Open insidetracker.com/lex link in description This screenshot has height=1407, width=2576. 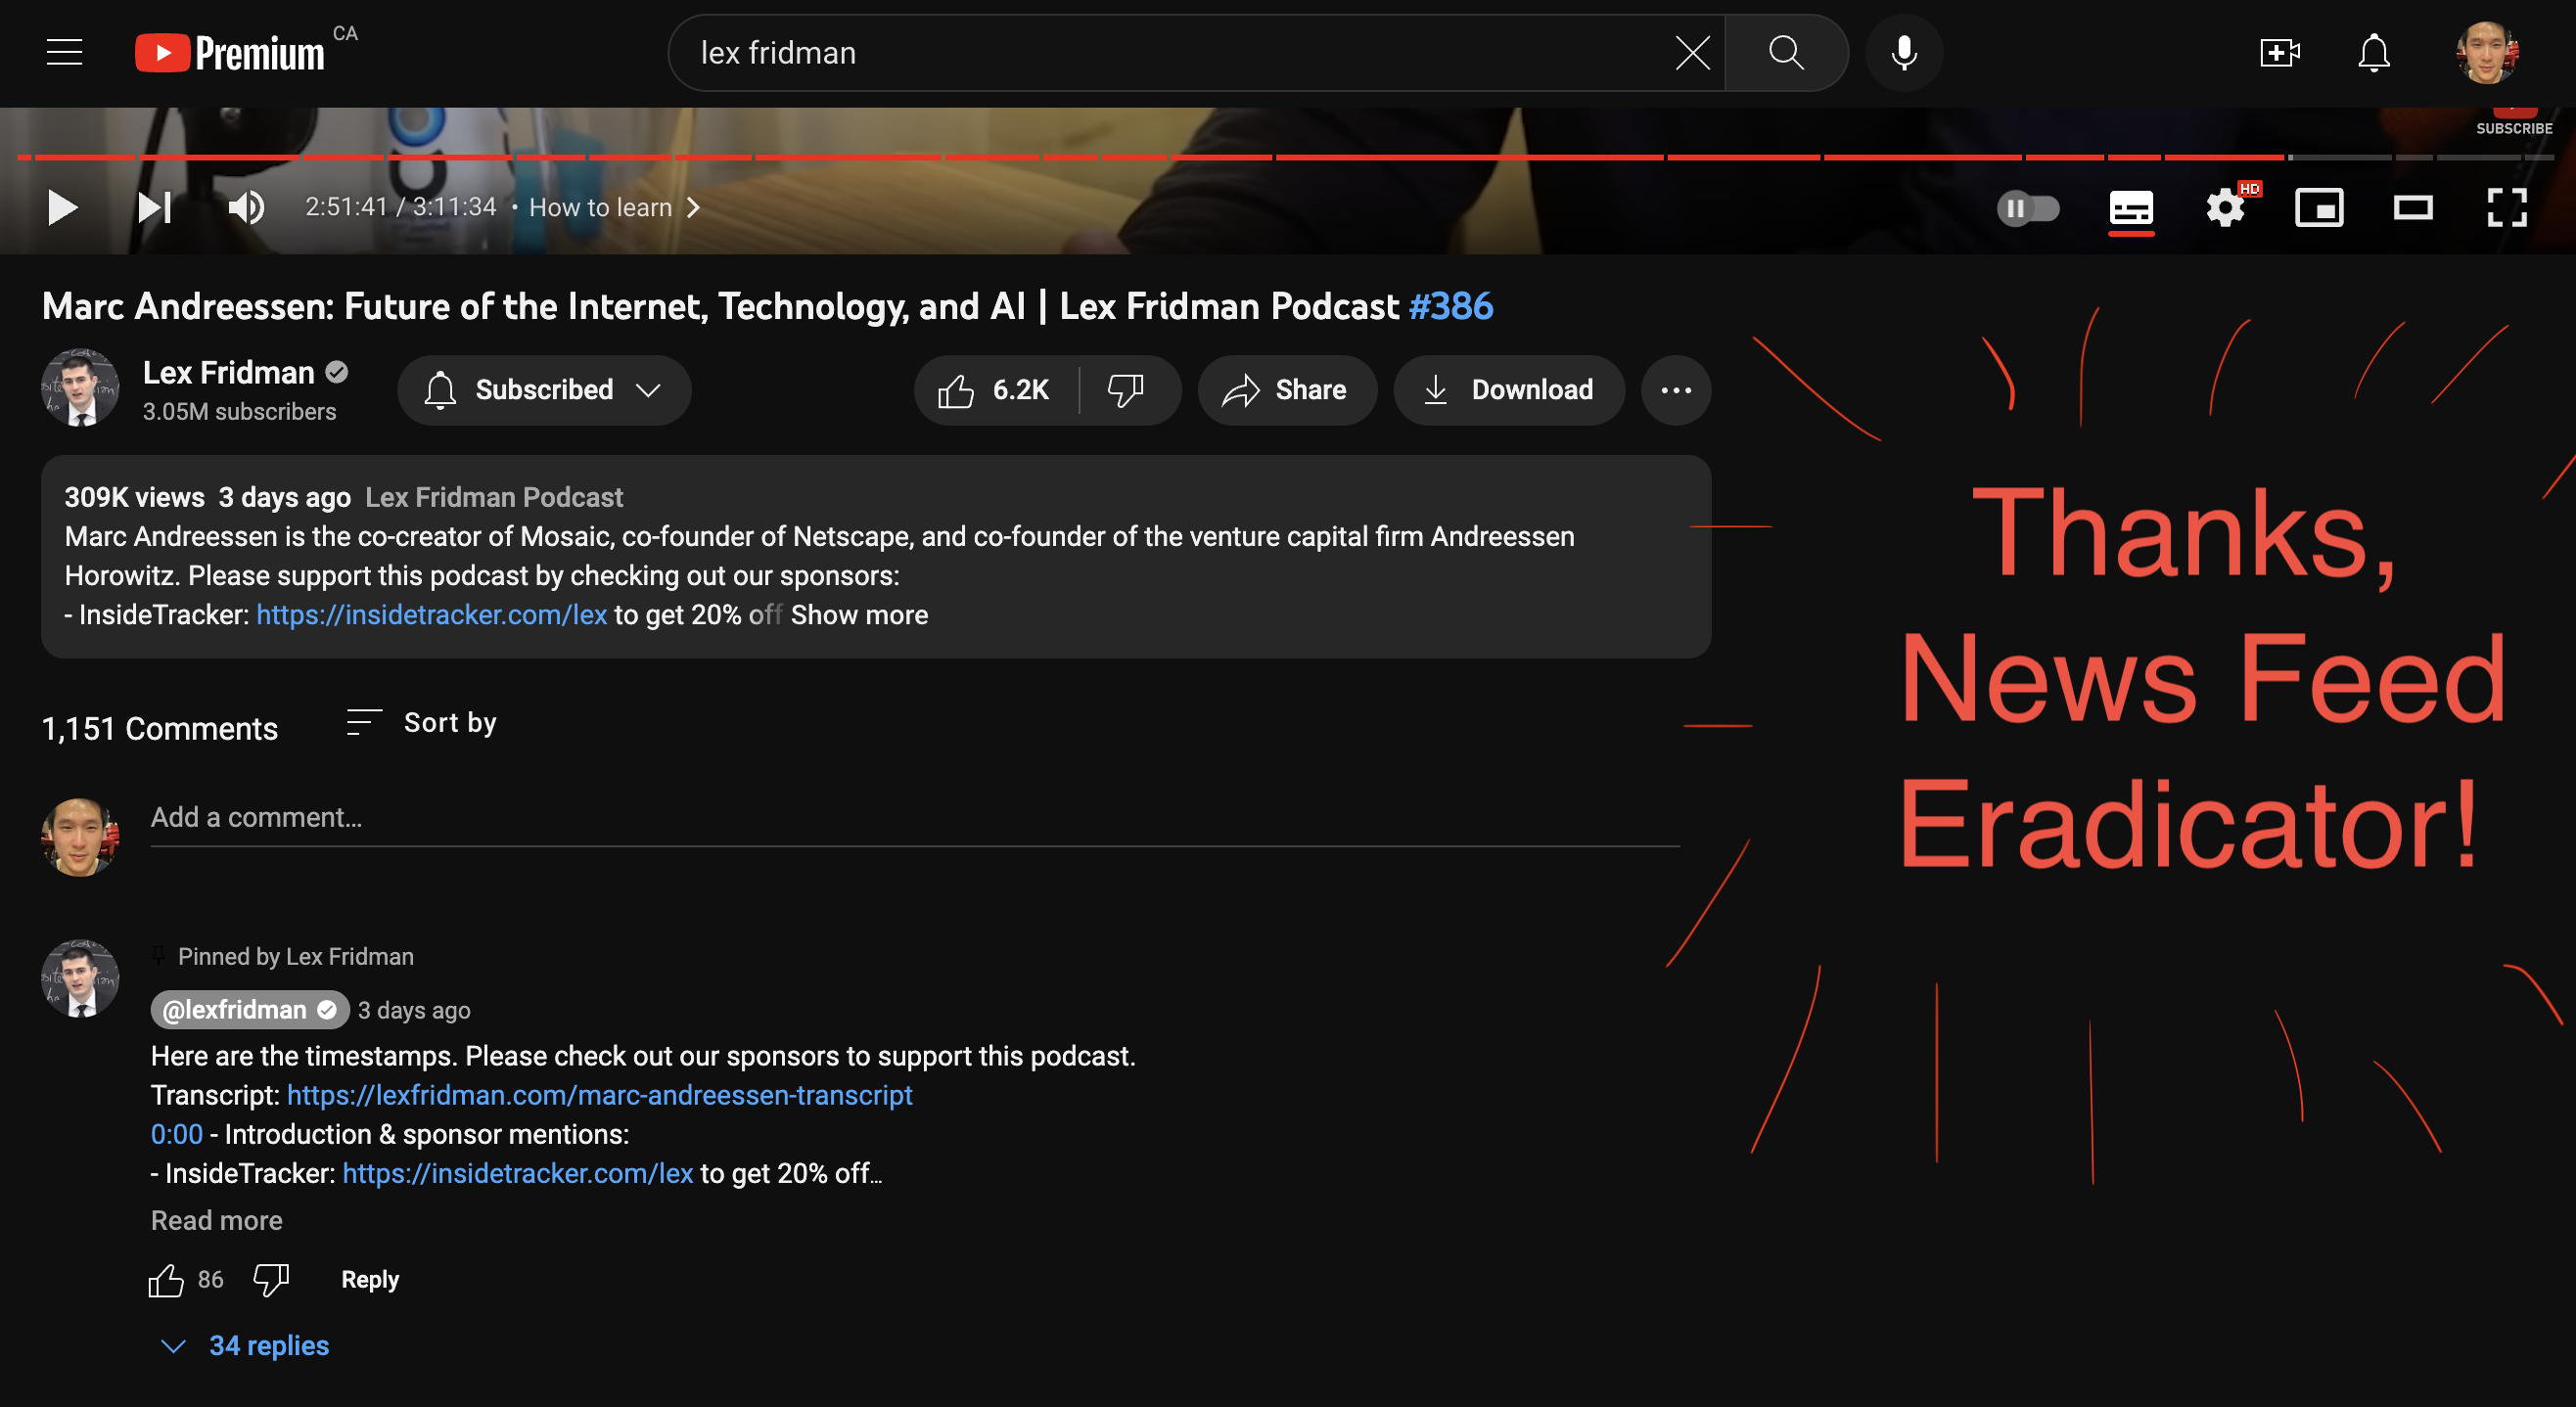pyautogui.click(x=431, y=615)
